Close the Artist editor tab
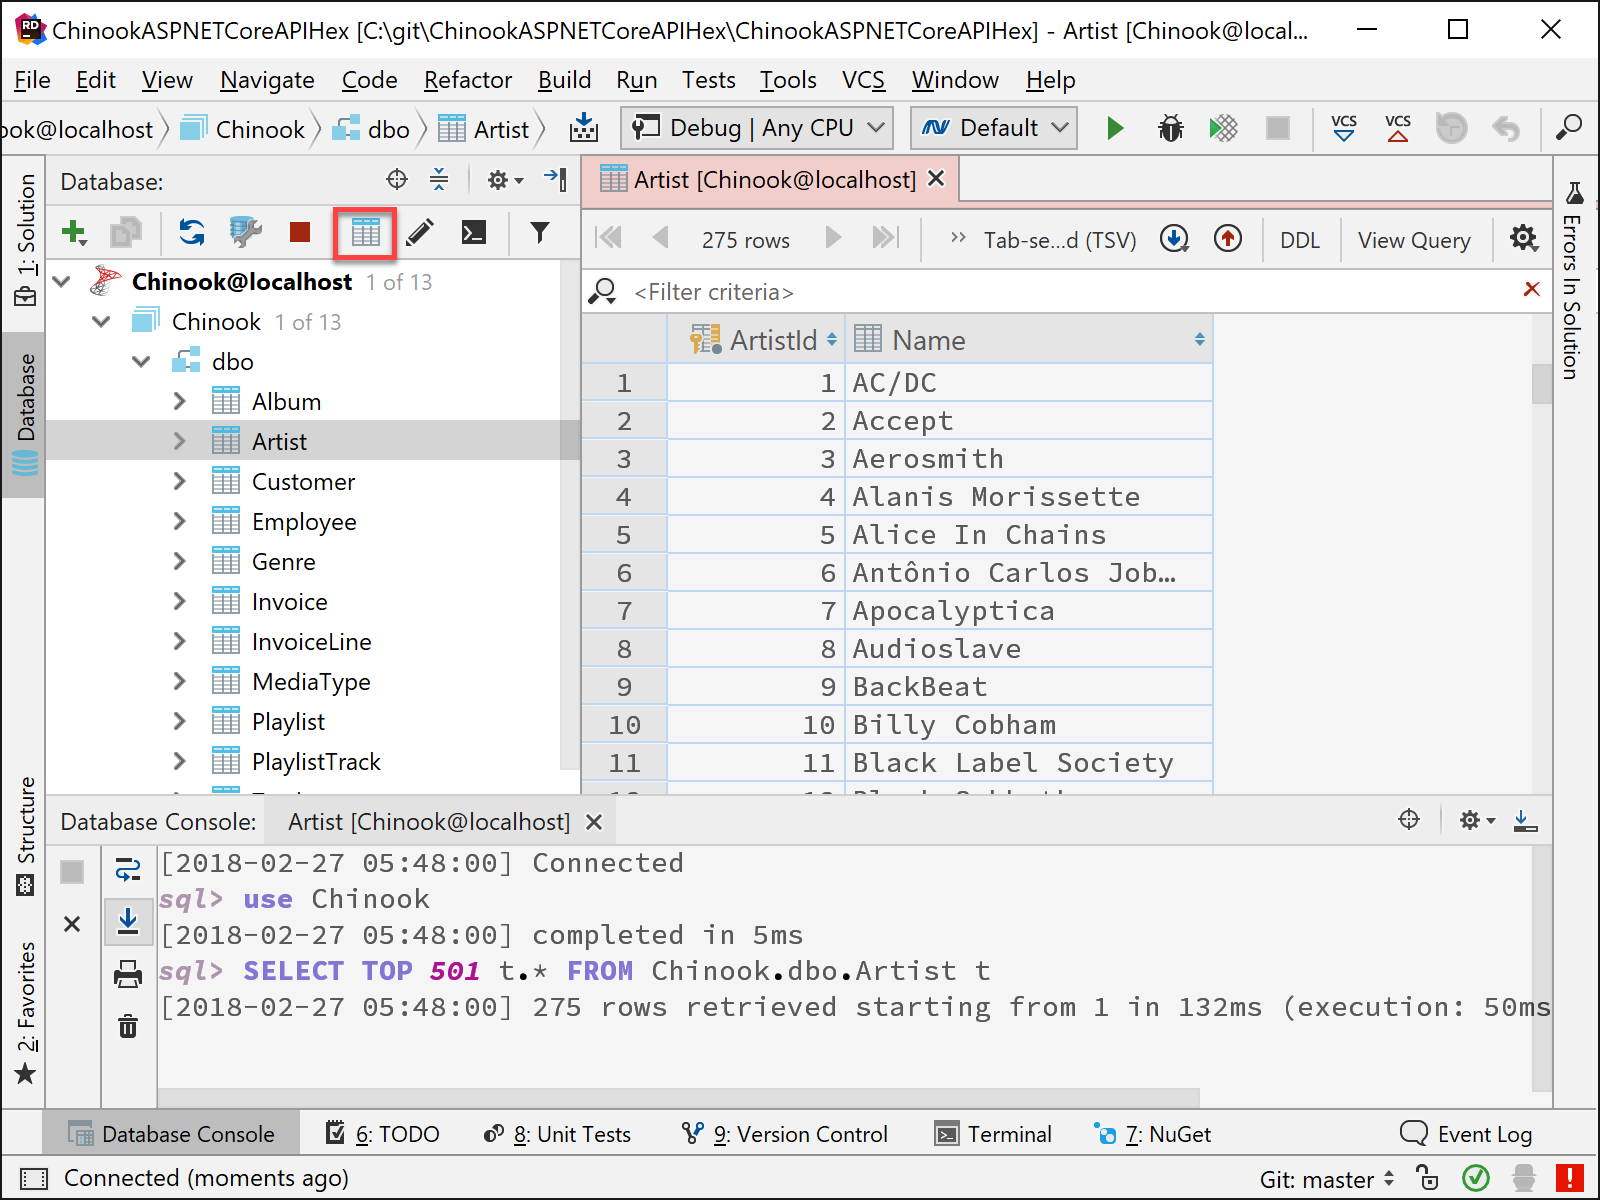Image resolution: width=1600 pixels, height=1200 pixels. tap(936, 178)
